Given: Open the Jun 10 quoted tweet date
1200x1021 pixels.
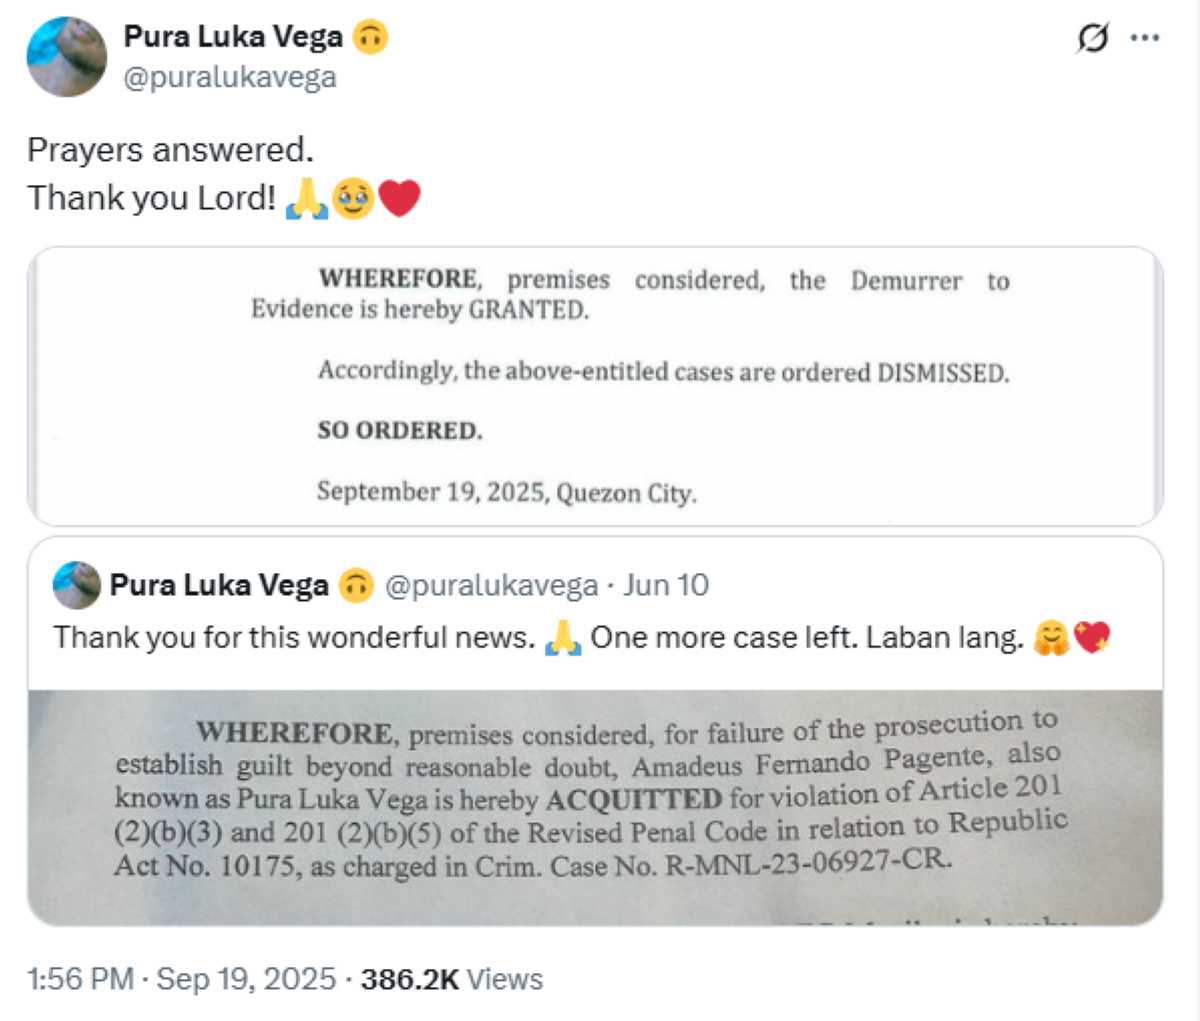Looking at the screenshot, I should pos(666,585).
